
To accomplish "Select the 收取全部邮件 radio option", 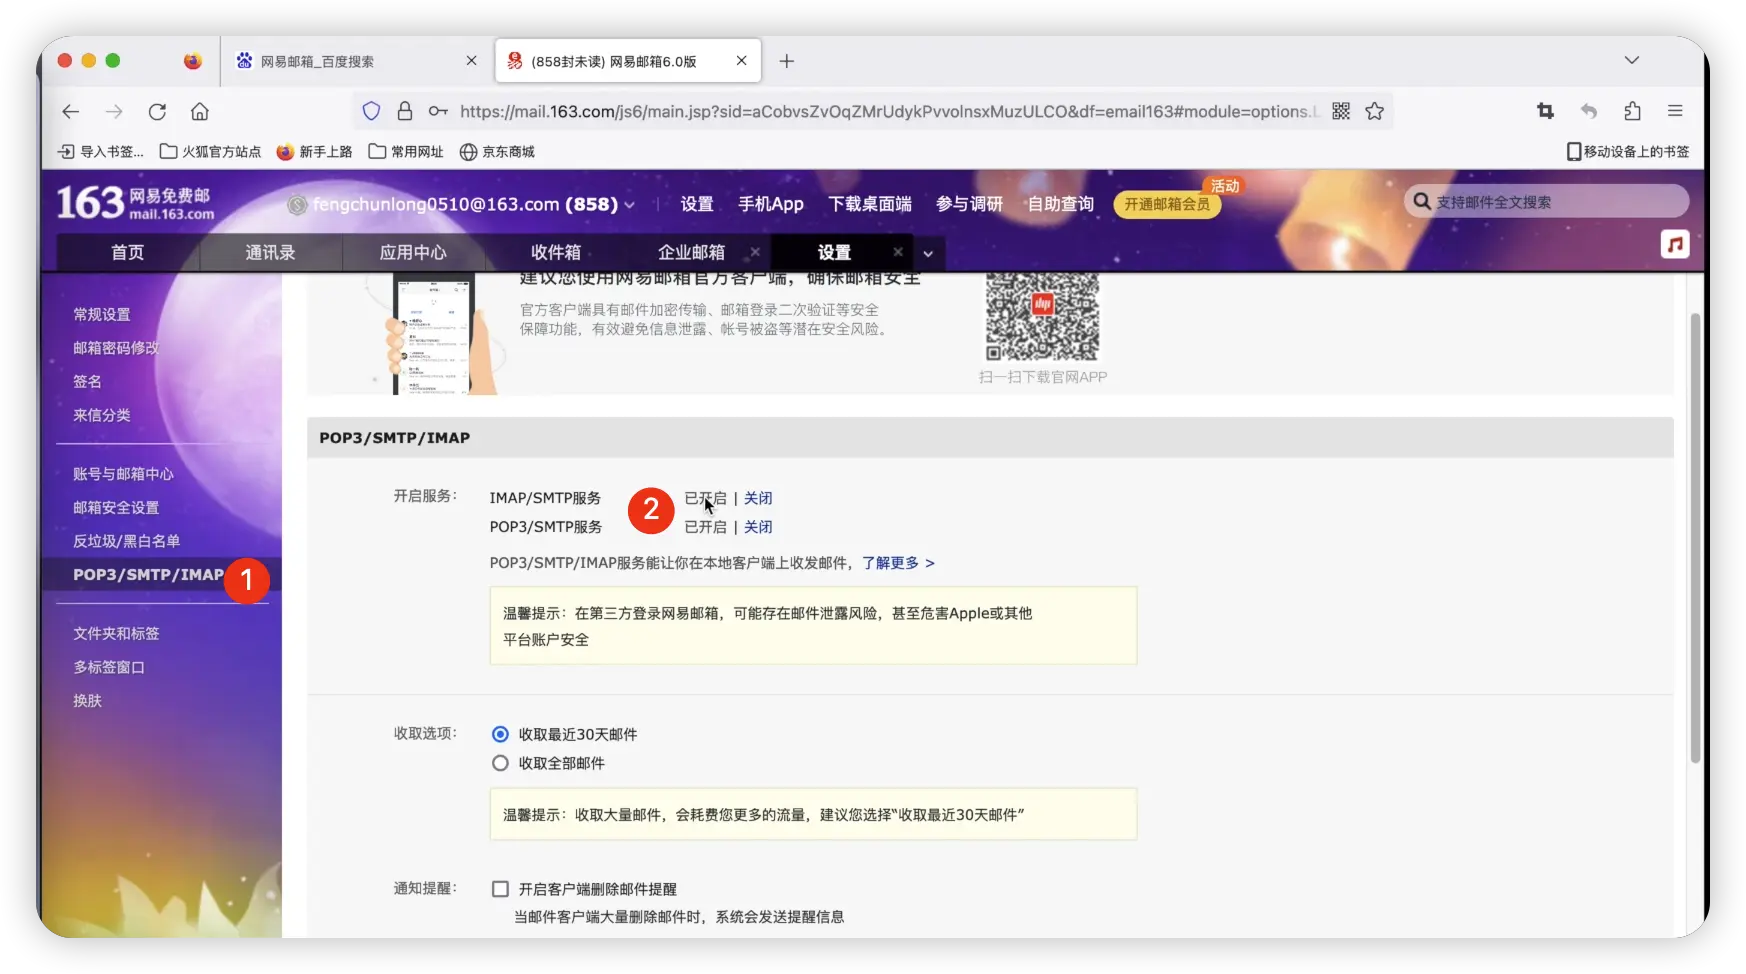I will (x=500, y=762).
